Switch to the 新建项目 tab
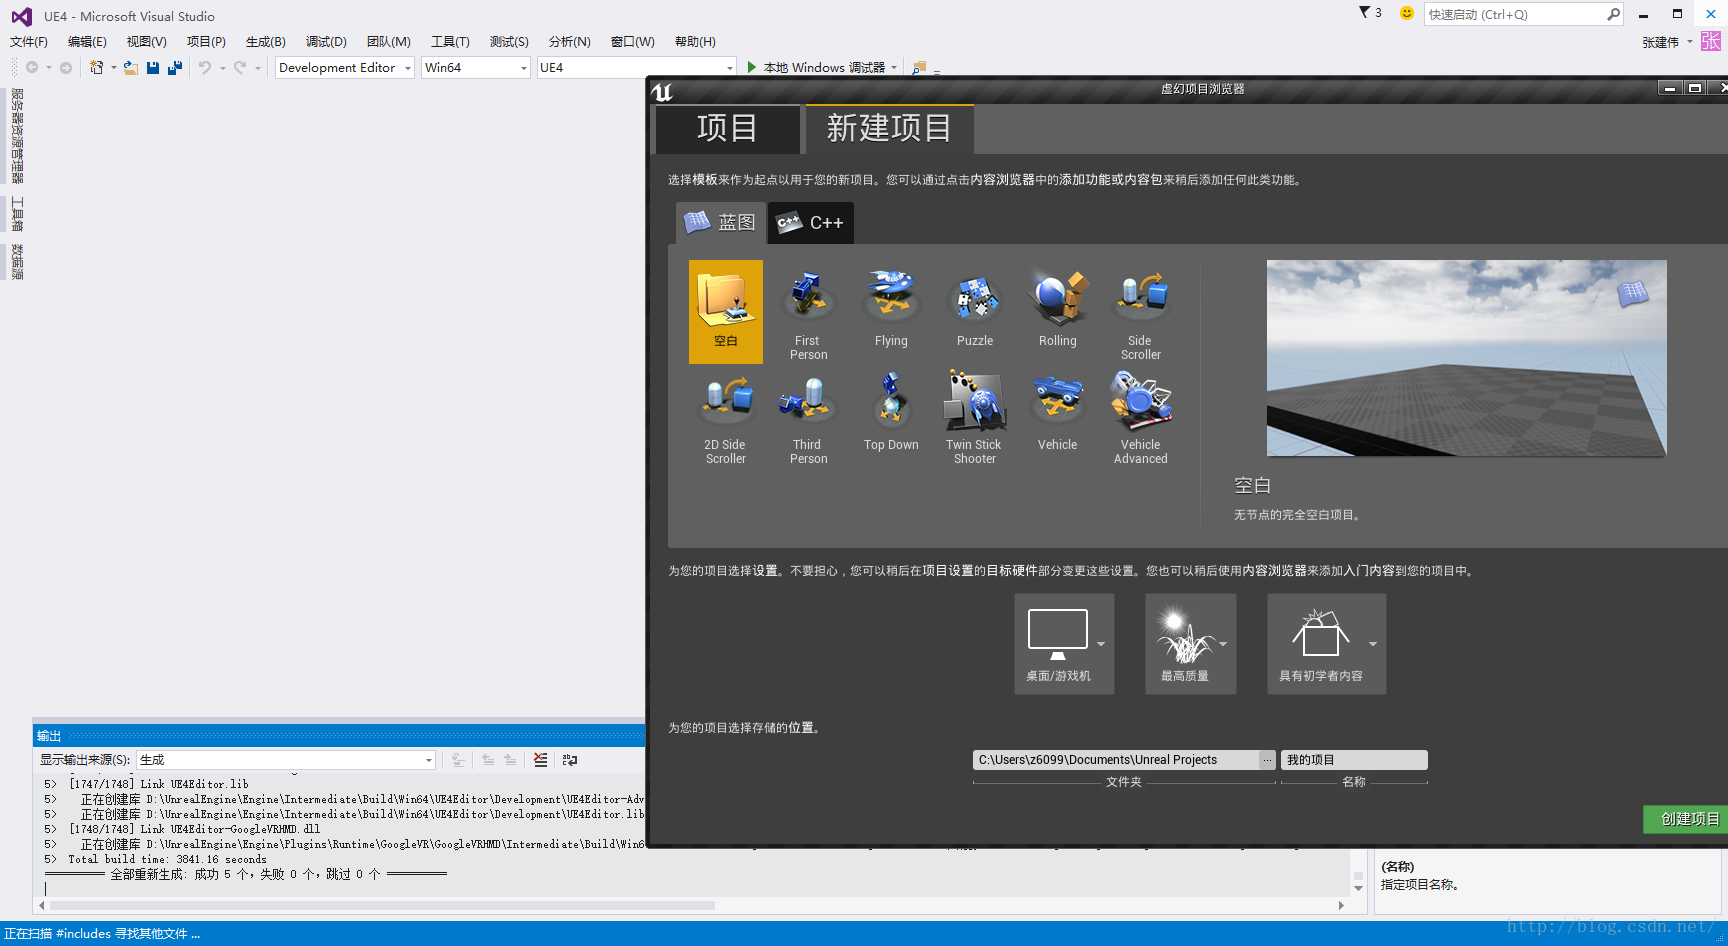 click(x=889, y=129)
